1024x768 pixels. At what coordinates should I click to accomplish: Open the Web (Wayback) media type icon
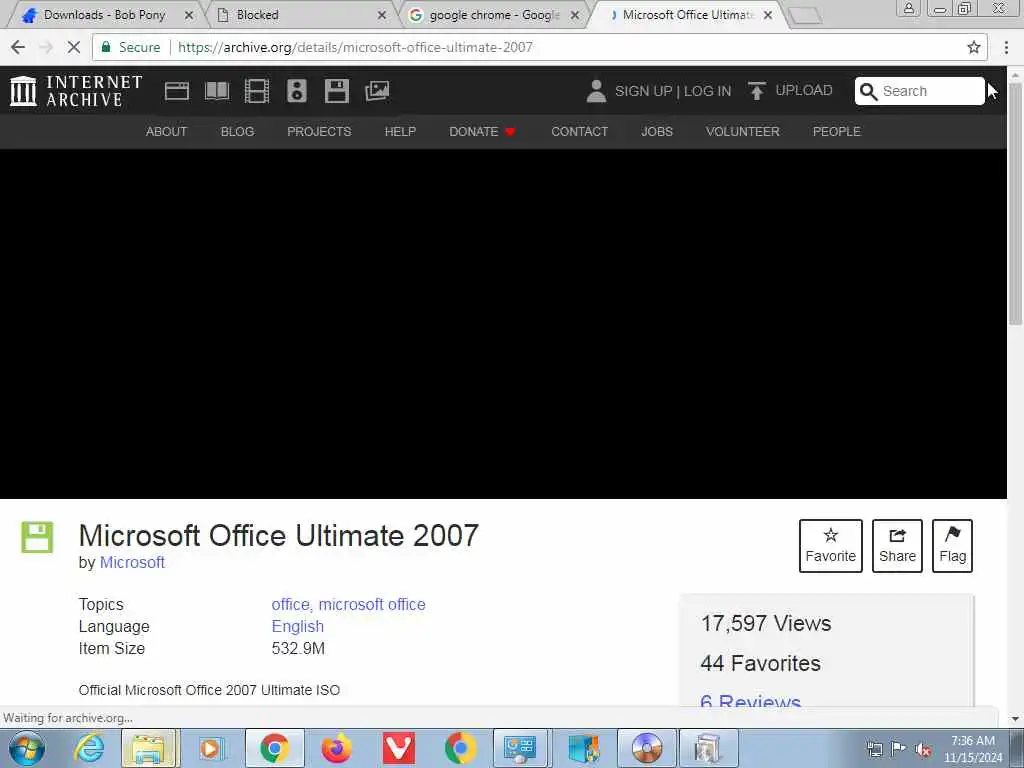click(176, 91)
